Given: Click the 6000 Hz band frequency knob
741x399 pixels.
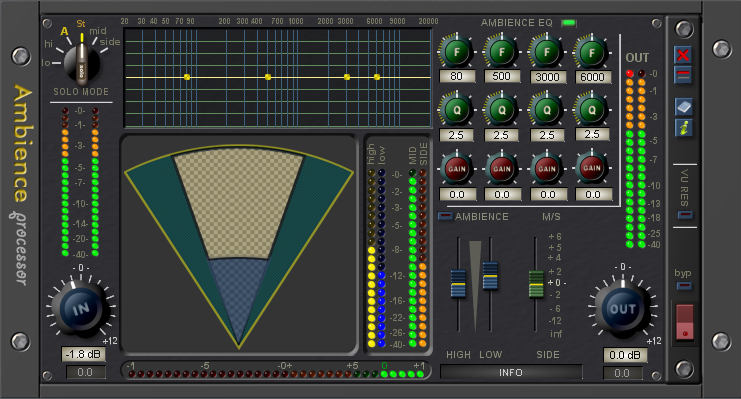Looking at the screenshot, I should point(592,52).
